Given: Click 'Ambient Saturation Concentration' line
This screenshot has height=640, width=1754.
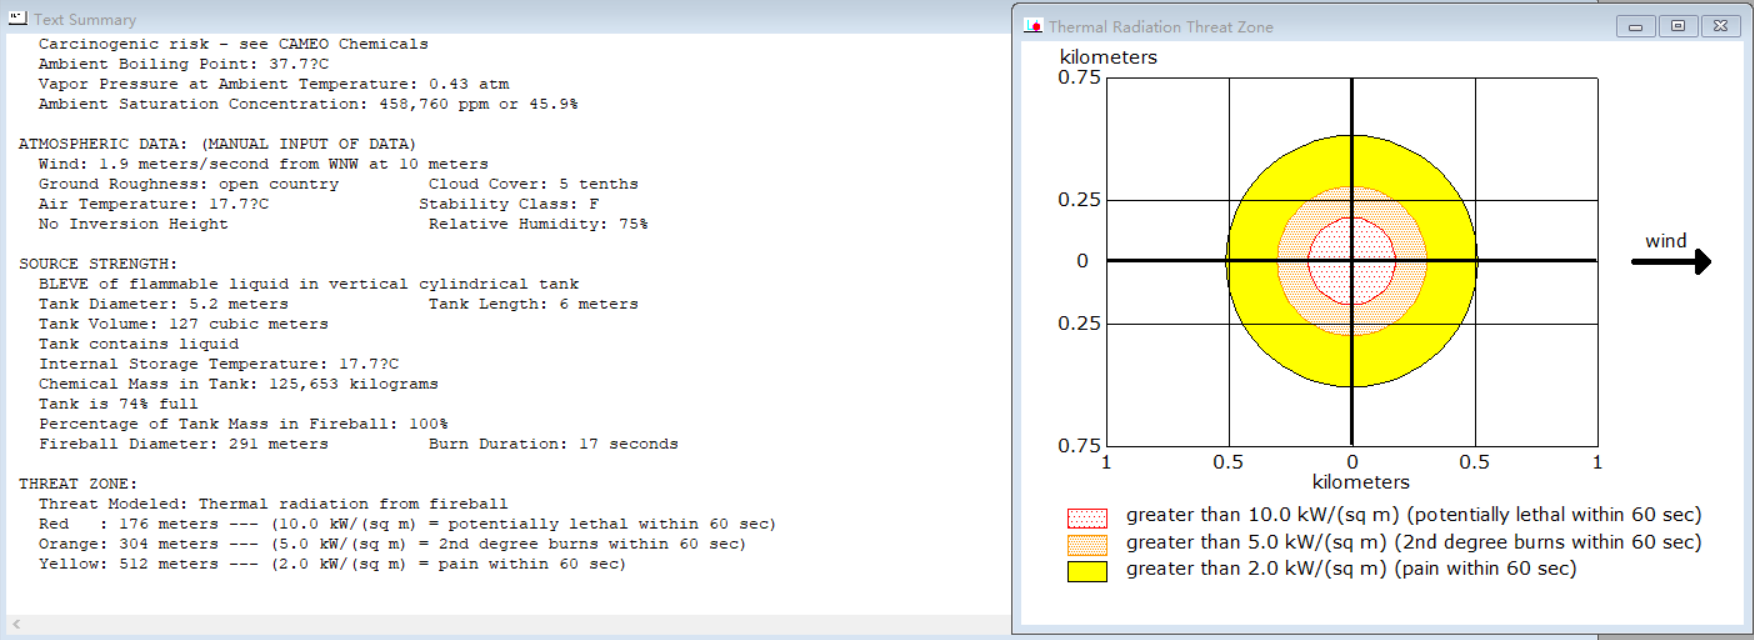Looking at the screenshot, I should [x=308, y=104].
